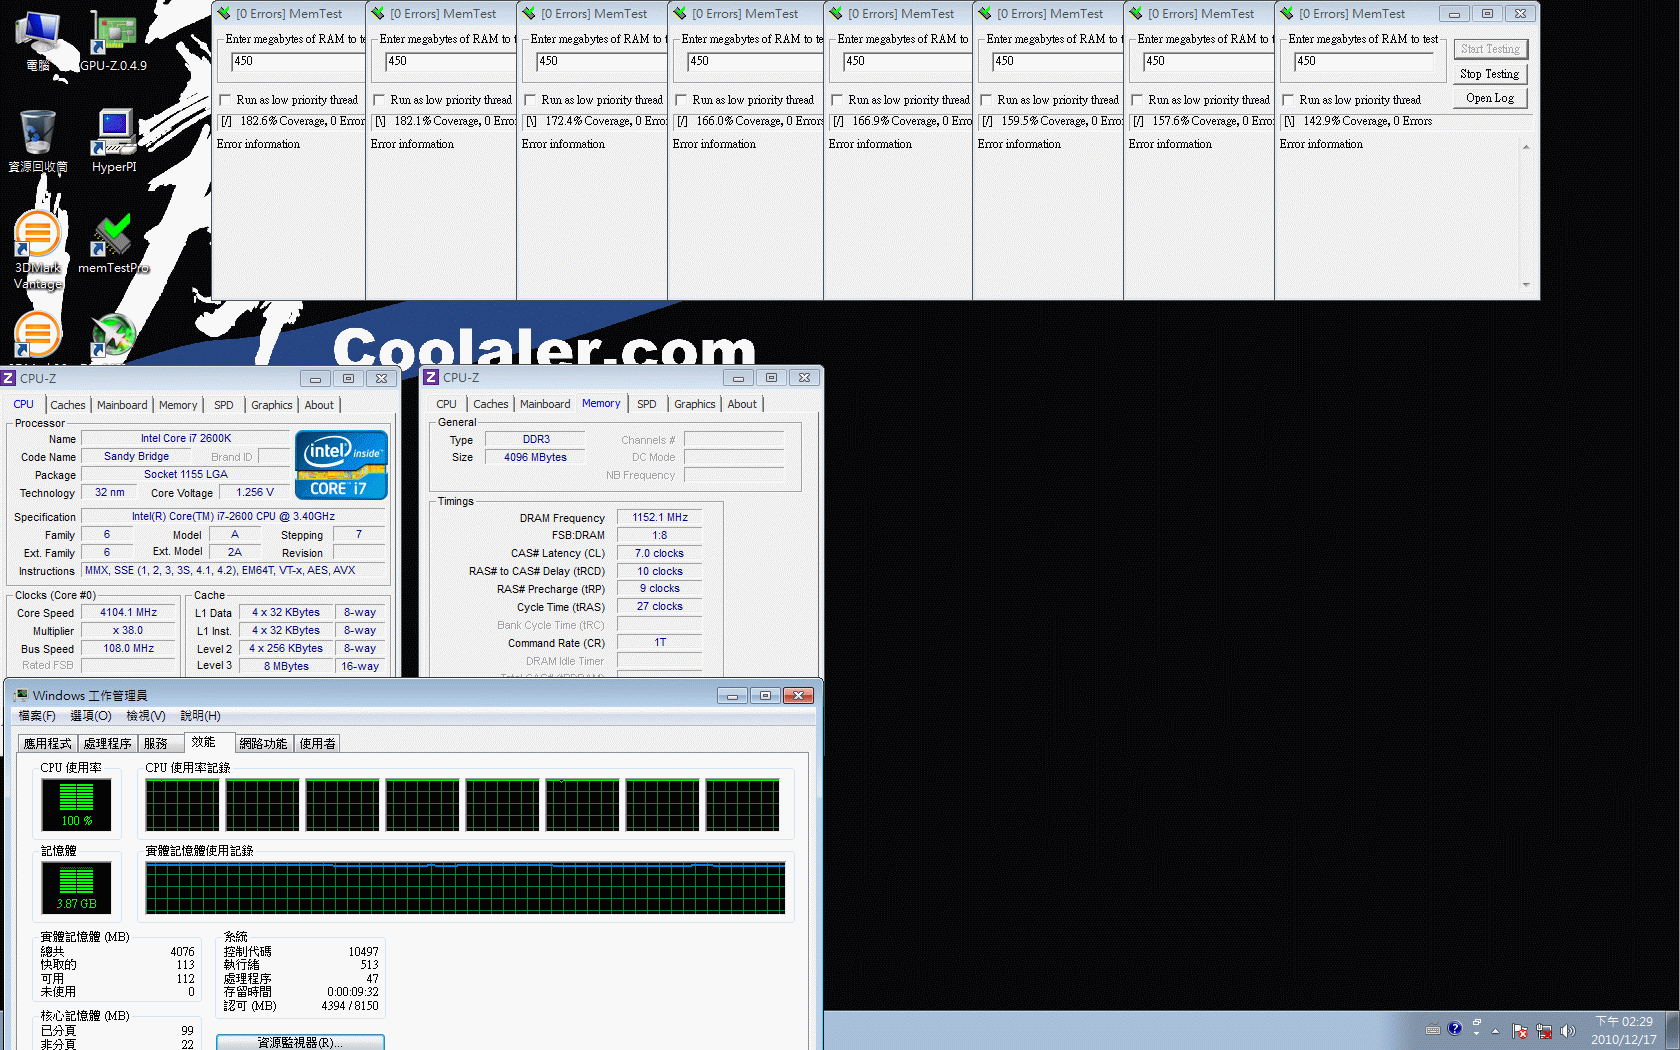This screenshot has height=1050, width=1680.
Task: Switch to the 網路功能 tab in Task Manager
Action: pyautogui.click(x=264, y=744)
